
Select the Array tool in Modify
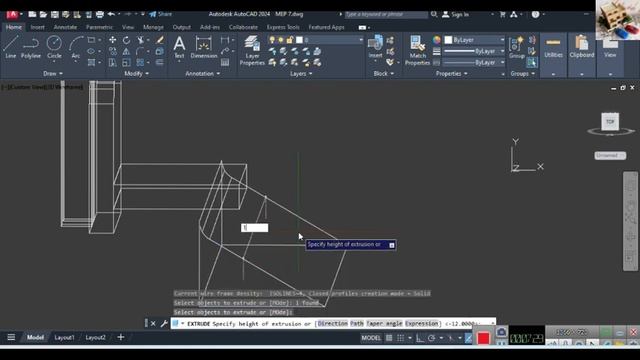(x=140, y=62)
